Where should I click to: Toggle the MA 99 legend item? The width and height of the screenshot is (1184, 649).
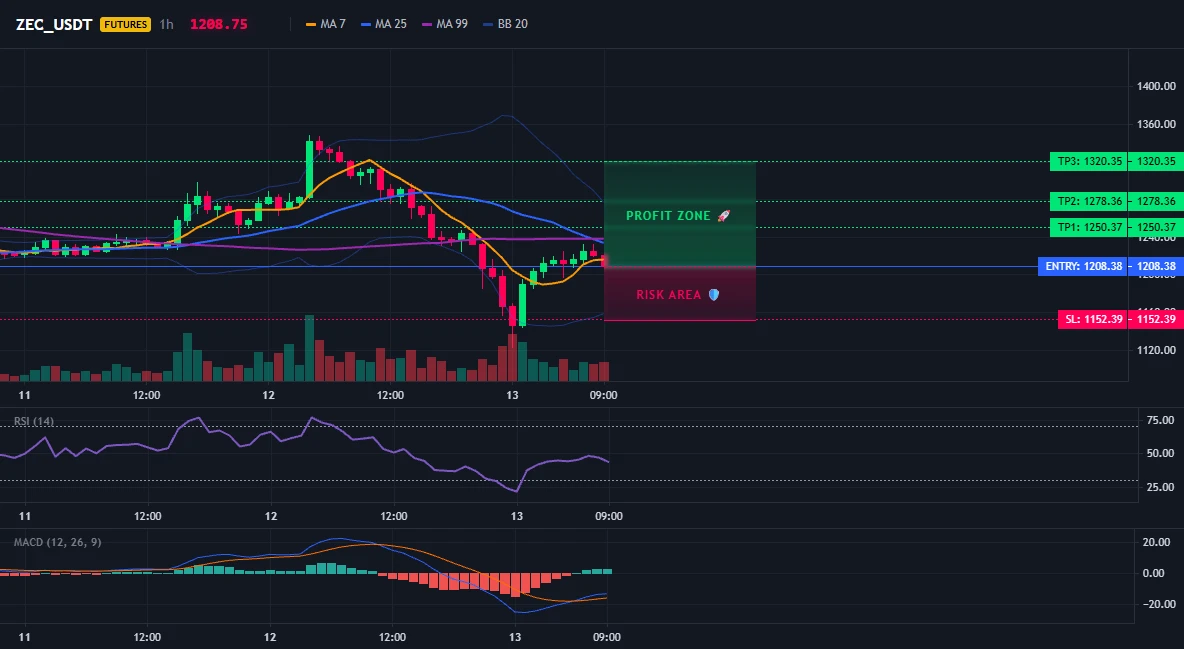coord(445,24)
